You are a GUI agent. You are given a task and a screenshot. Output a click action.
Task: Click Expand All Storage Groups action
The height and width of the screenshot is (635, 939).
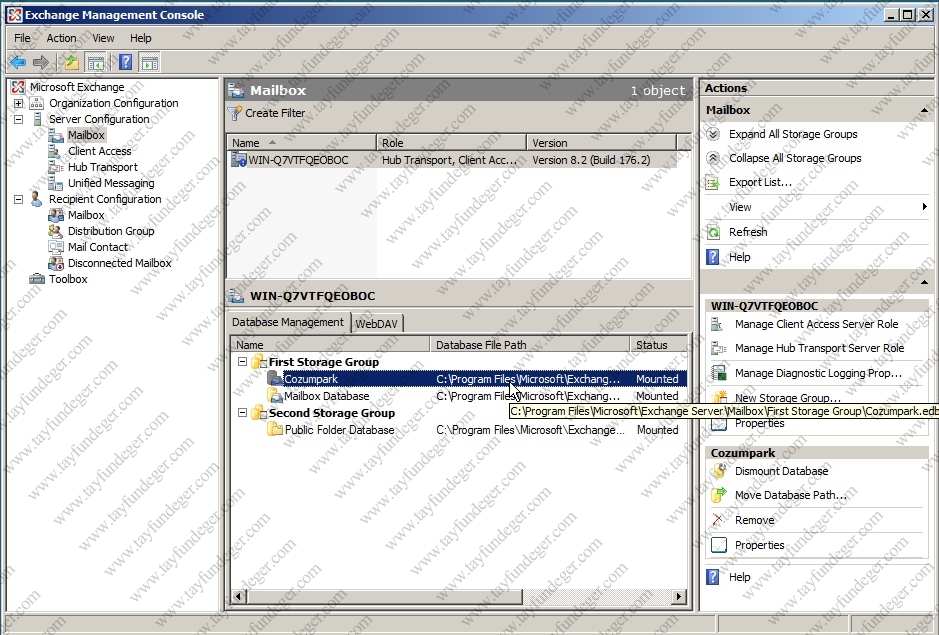[793, 134]
